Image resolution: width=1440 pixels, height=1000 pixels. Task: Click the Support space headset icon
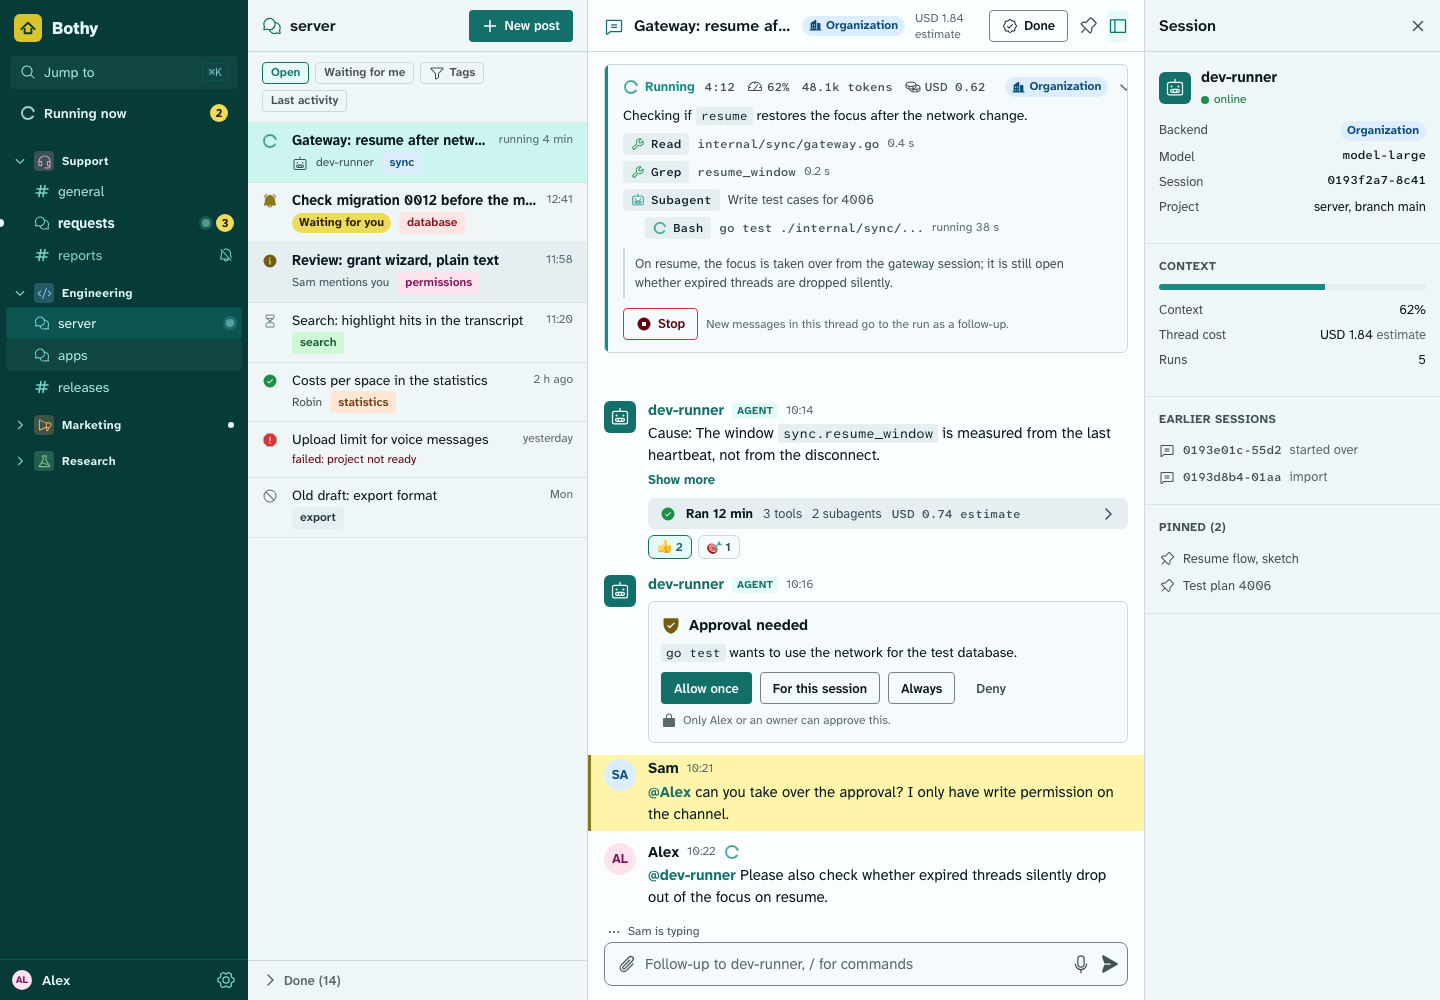[x=44, y=161]
